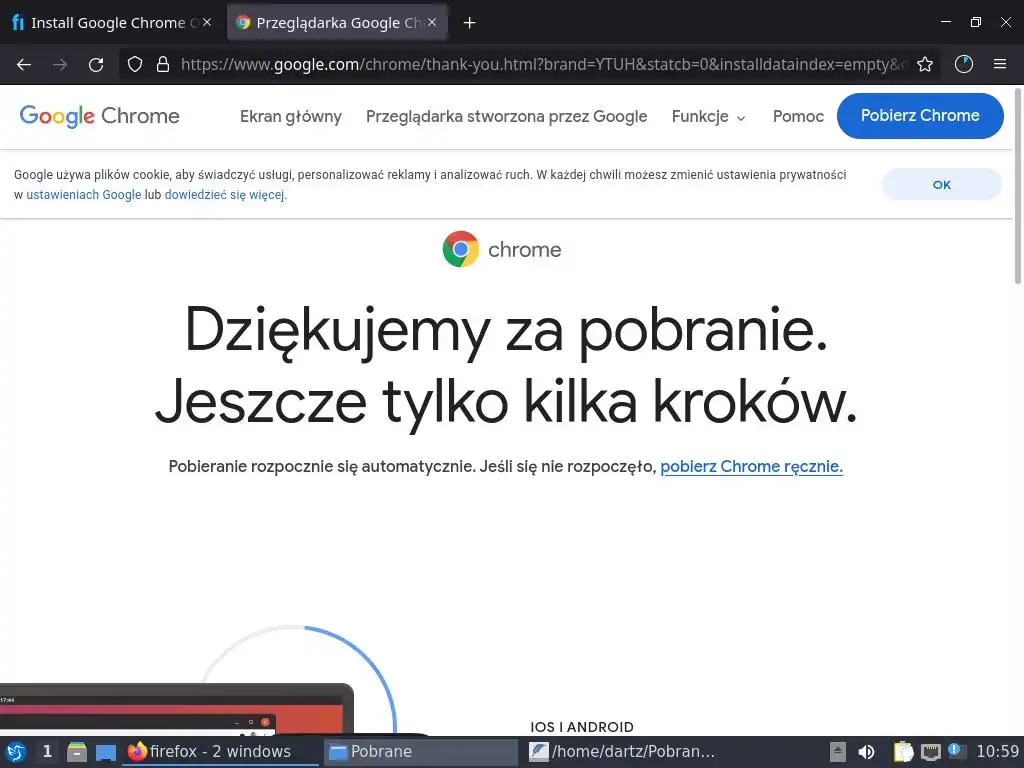Click the pobierz Chrome ręcznie link

pyautogui.click(x=752, y=466)
